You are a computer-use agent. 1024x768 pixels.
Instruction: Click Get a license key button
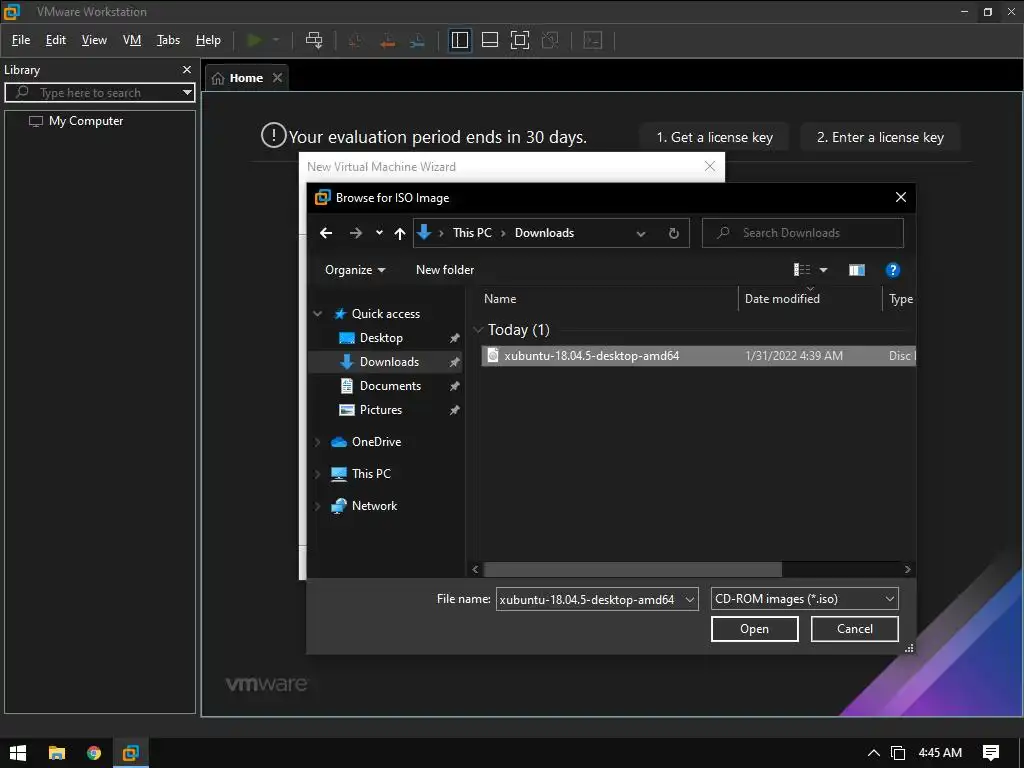pos(714,137)
